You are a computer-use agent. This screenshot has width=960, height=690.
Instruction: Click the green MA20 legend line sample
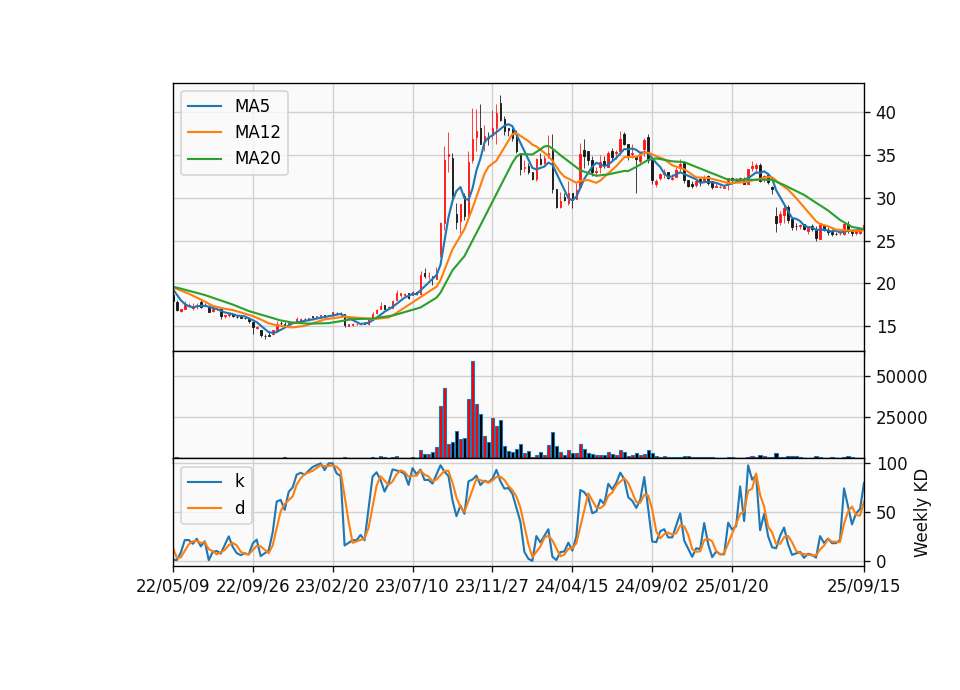(204, 159)
